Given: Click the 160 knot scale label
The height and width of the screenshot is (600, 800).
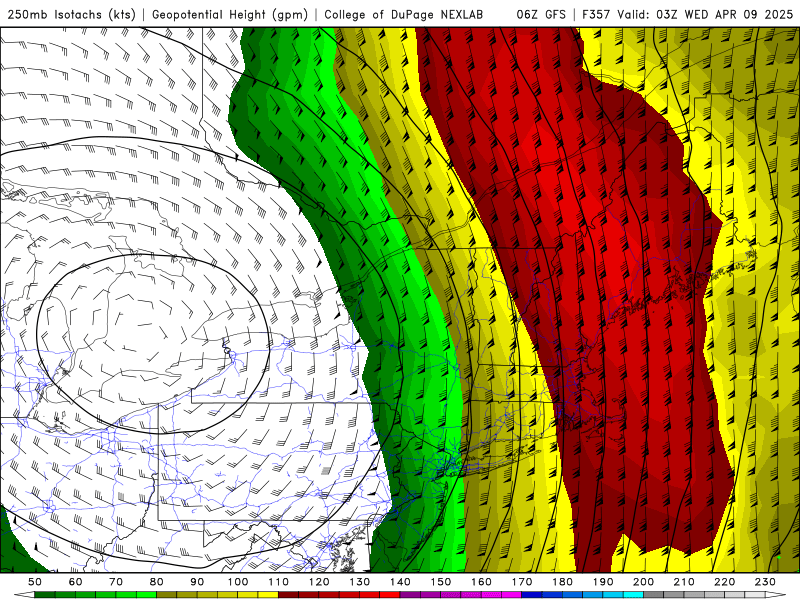Looking at the screenshot, I should pyautogui.click(x=481, y=582).
